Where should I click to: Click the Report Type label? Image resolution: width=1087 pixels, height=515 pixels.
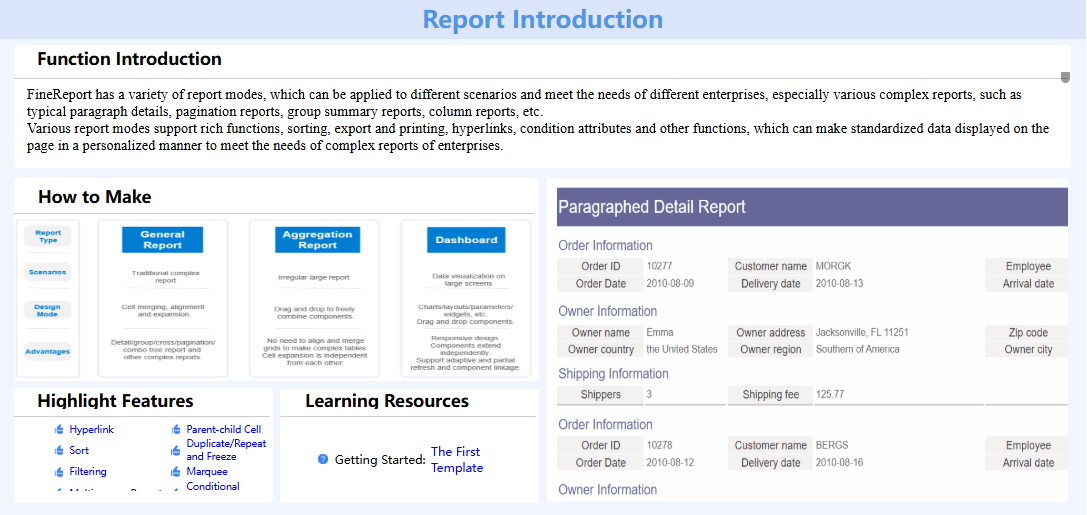(48, 237)
